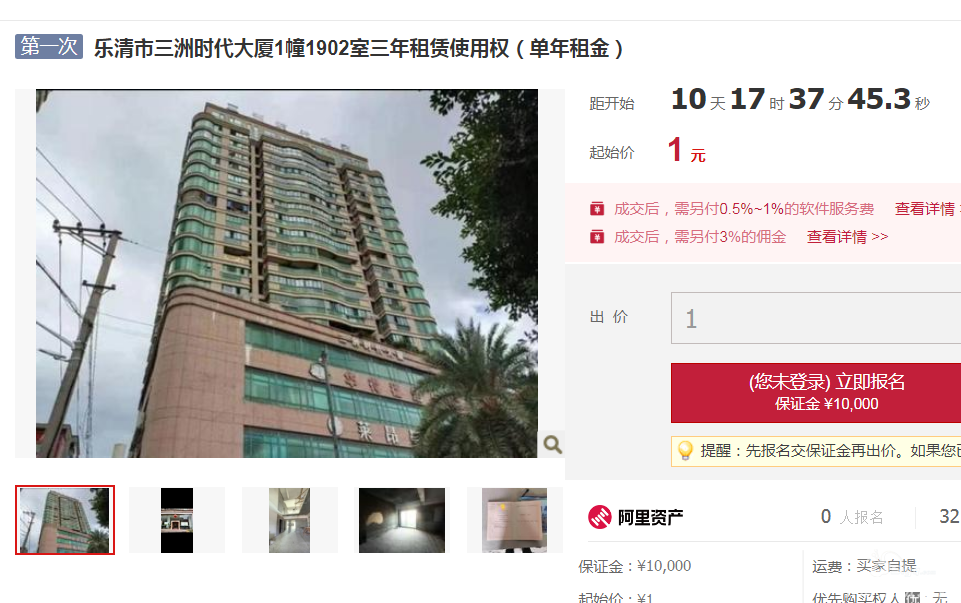Click the lightbulb reminder icon
This screenshot has width=961, height=603.
[685, 451]
